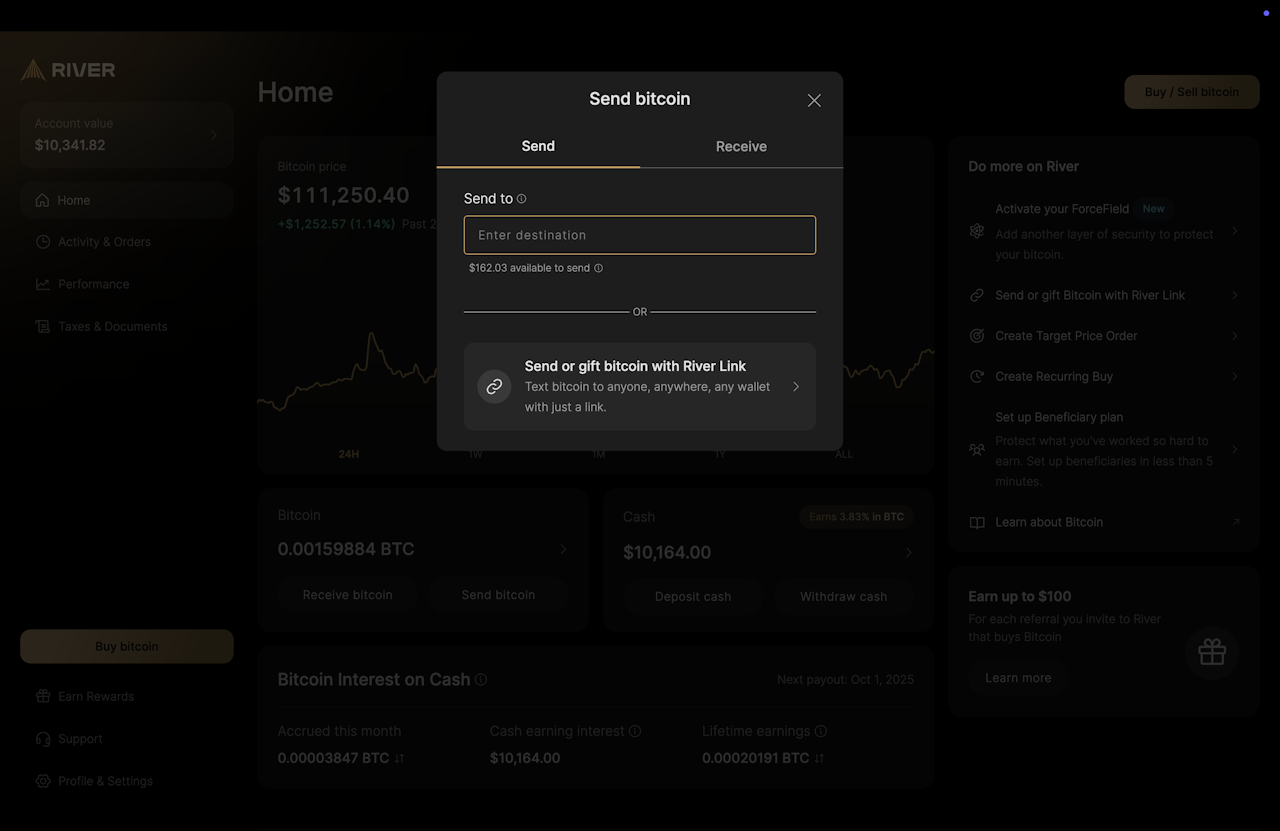This screenshot has height=831, width=1280.
Task: Click the Taxes & Documents icon
Action: point(42,326)
